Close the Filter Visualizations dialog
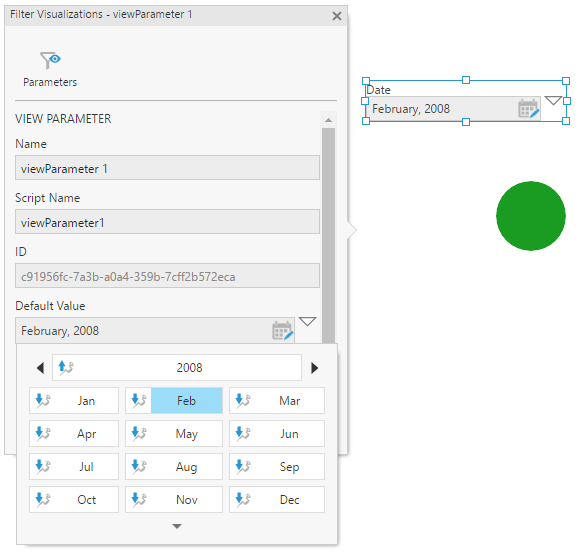 337,16
